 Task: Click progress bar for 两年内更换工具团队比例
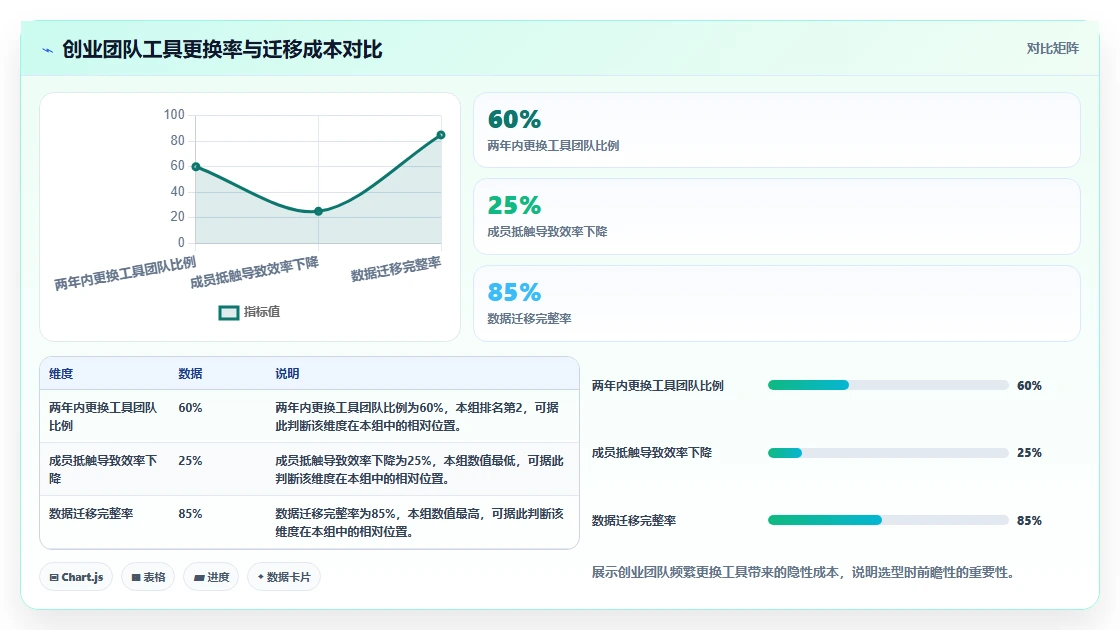tap(888, 385)
